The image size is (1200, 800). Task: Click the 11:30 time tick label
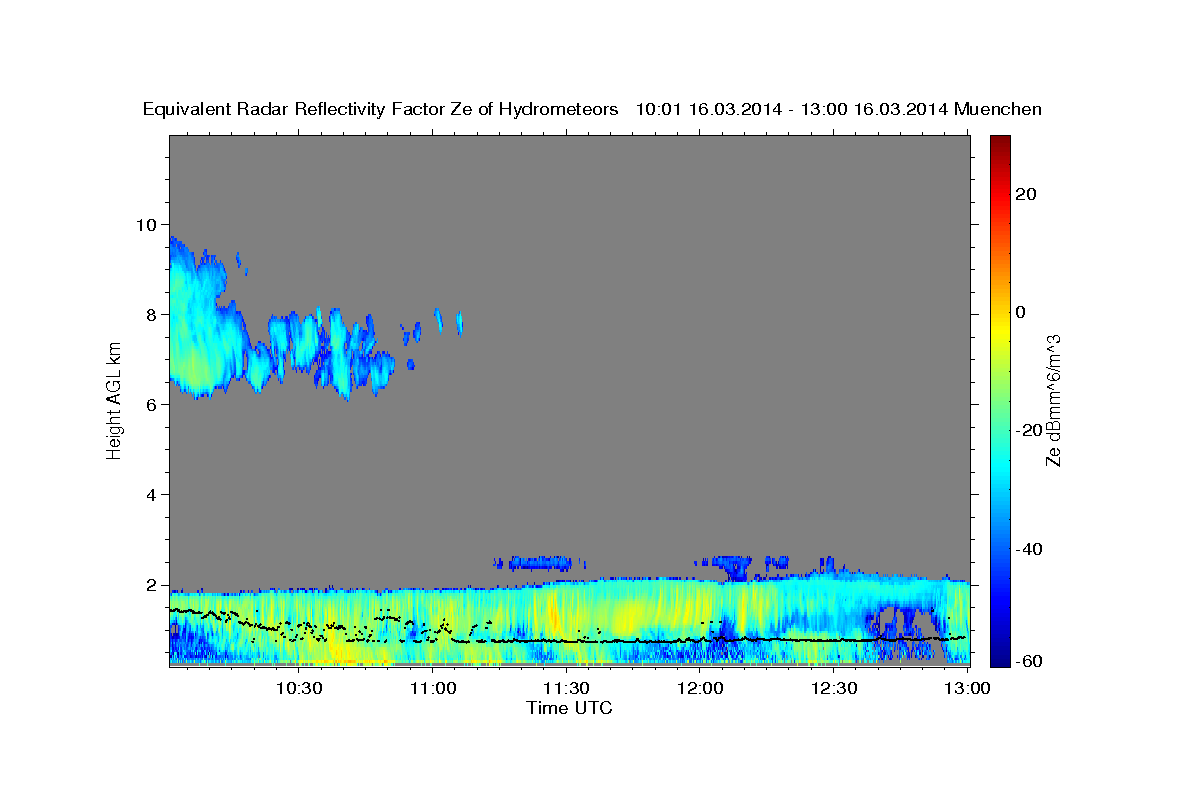tap(567, 688)
